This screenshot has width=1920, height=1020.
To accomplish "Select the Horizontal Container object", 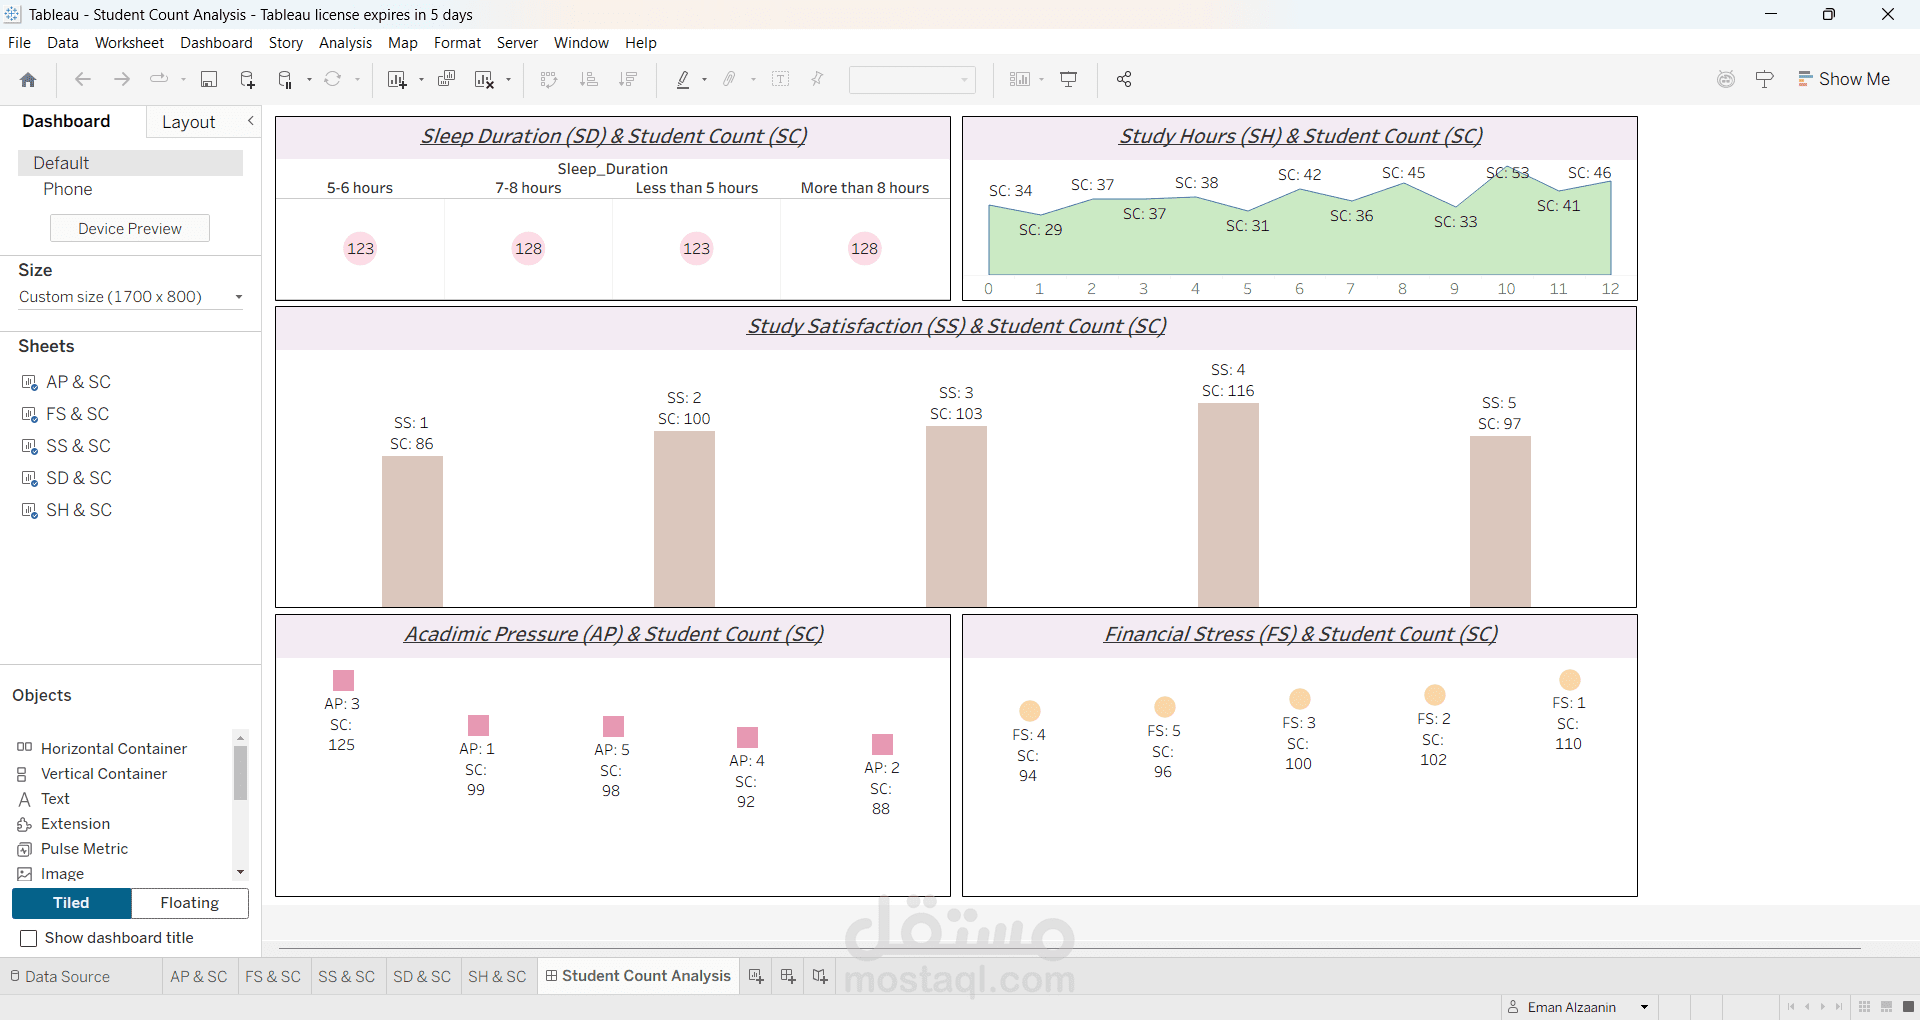I will (x=114, y=749).
